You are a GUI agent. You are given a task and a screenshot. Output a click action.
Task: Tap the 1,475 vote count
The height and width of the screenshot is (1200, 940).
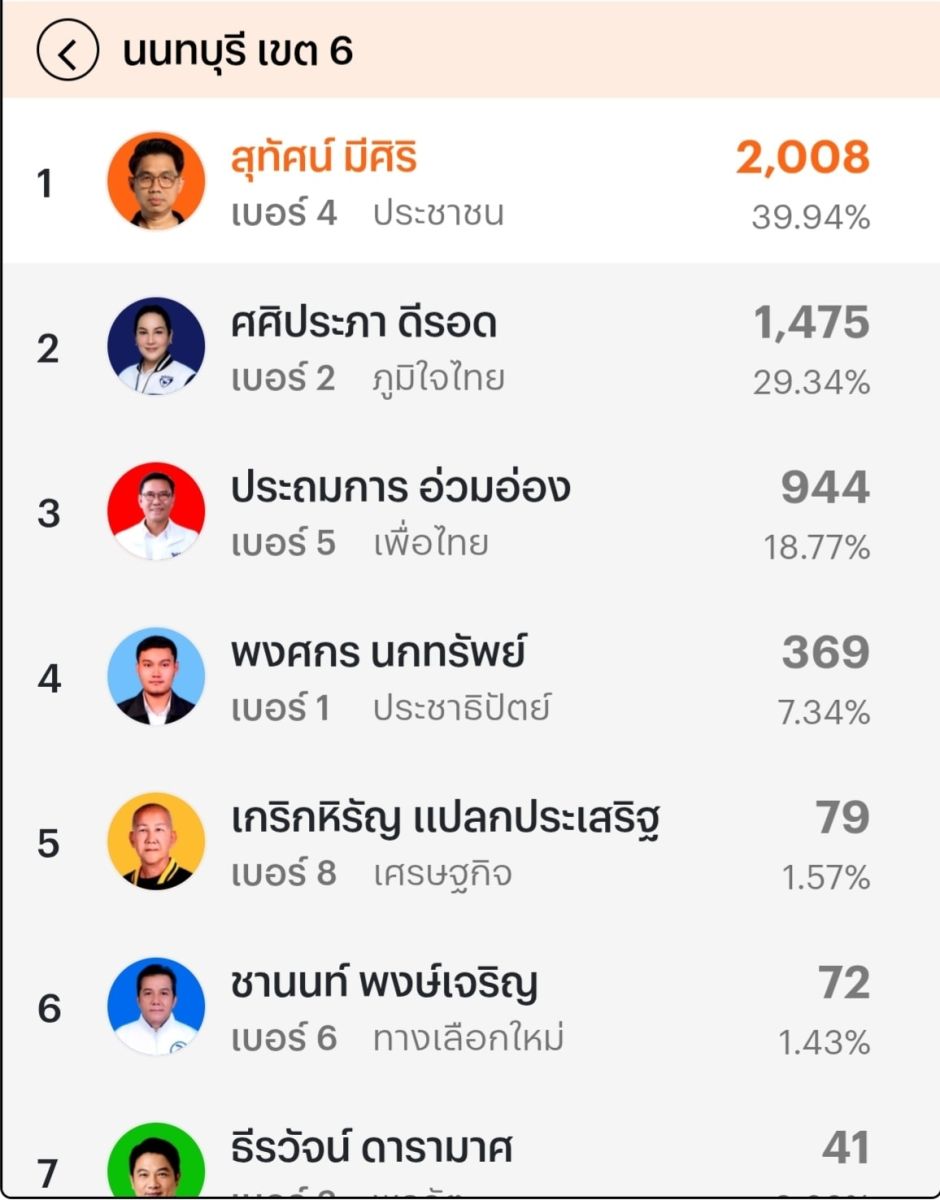tap(811, 323)
